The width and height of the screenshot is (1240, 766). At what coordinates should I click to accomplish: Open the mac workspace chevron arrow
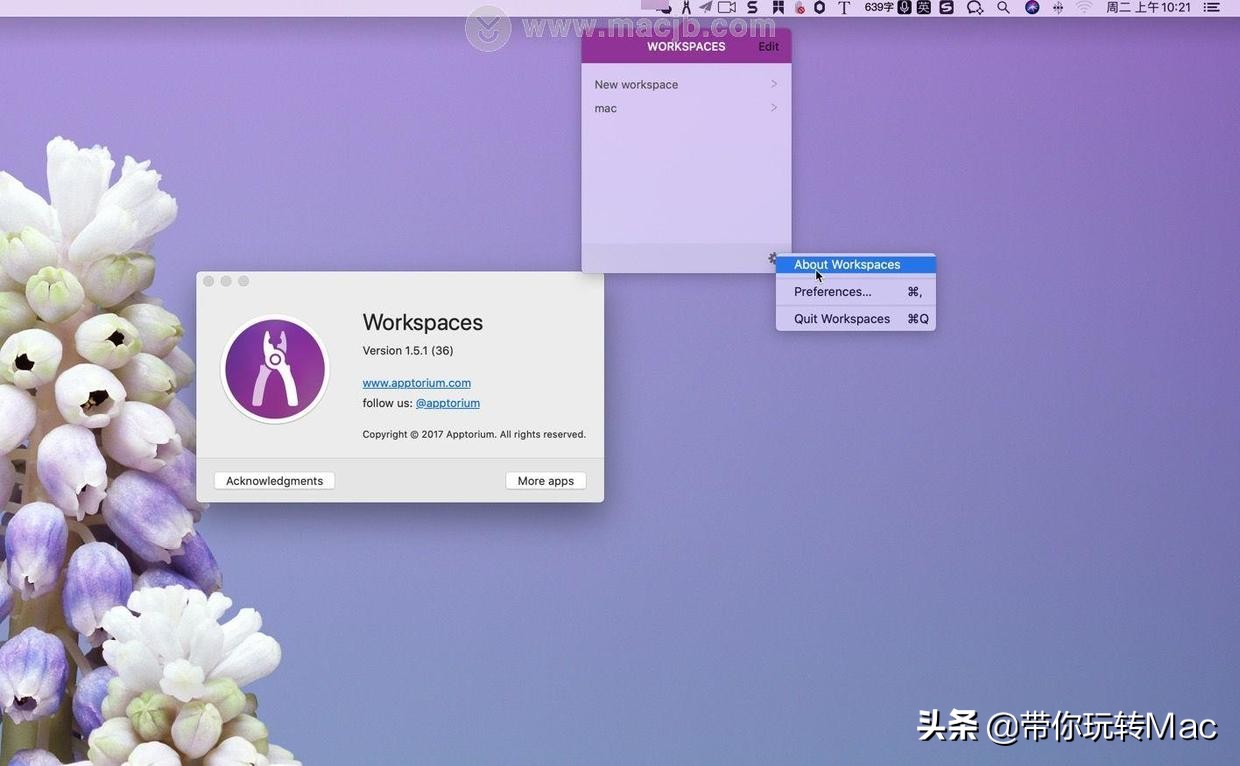(772, 107)
